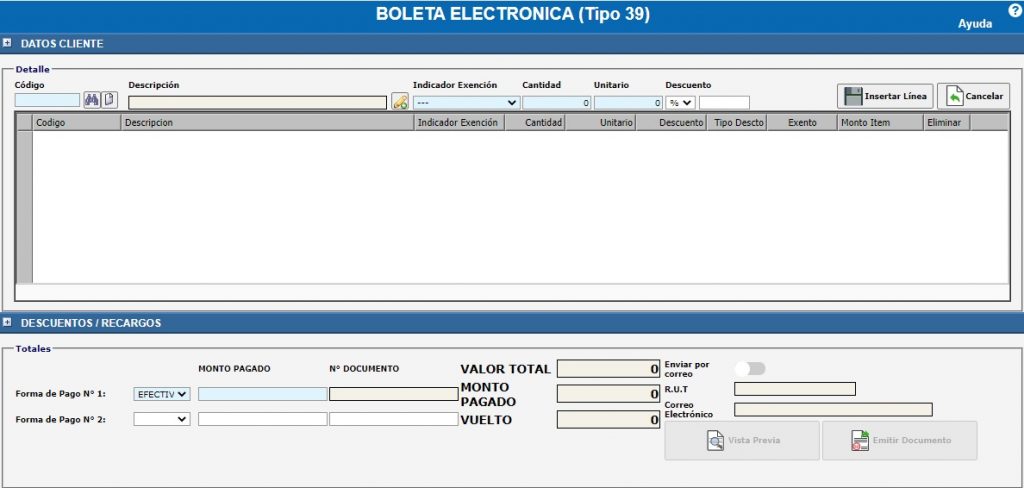The width and height of the screenshot is (1024, 488).
Task: Open the Indicador Exención dropdown
Action: click(466, 102)
